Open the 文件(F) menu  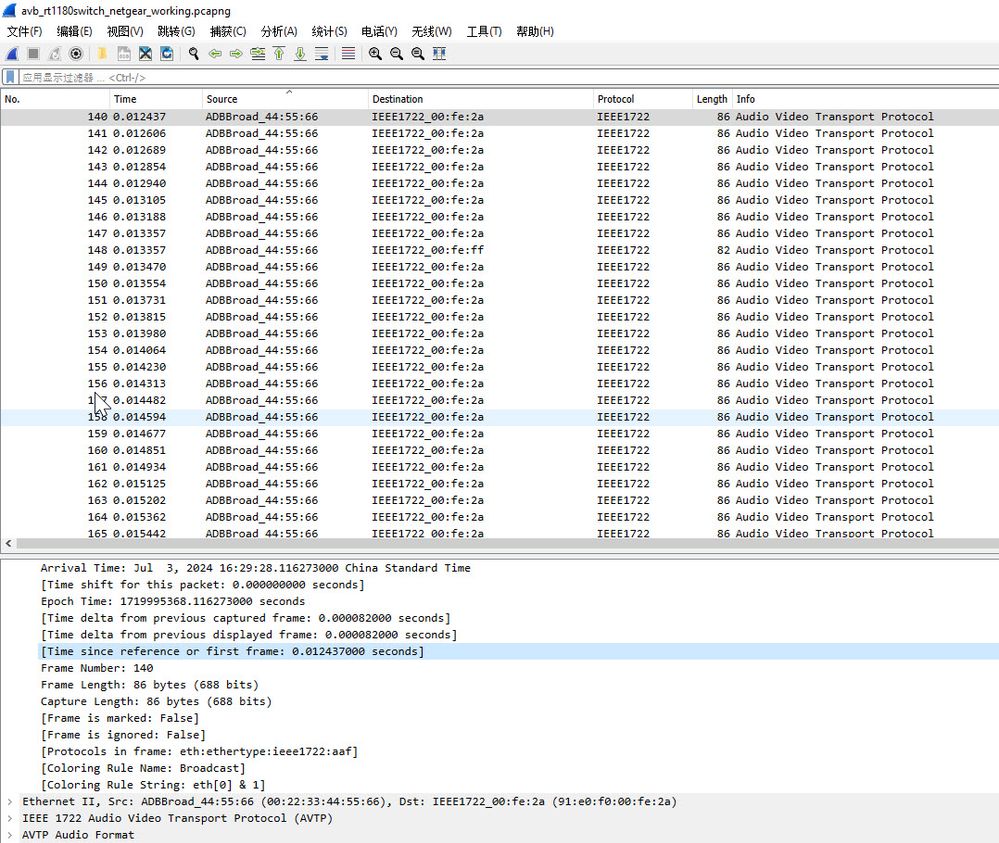[24, 31]
